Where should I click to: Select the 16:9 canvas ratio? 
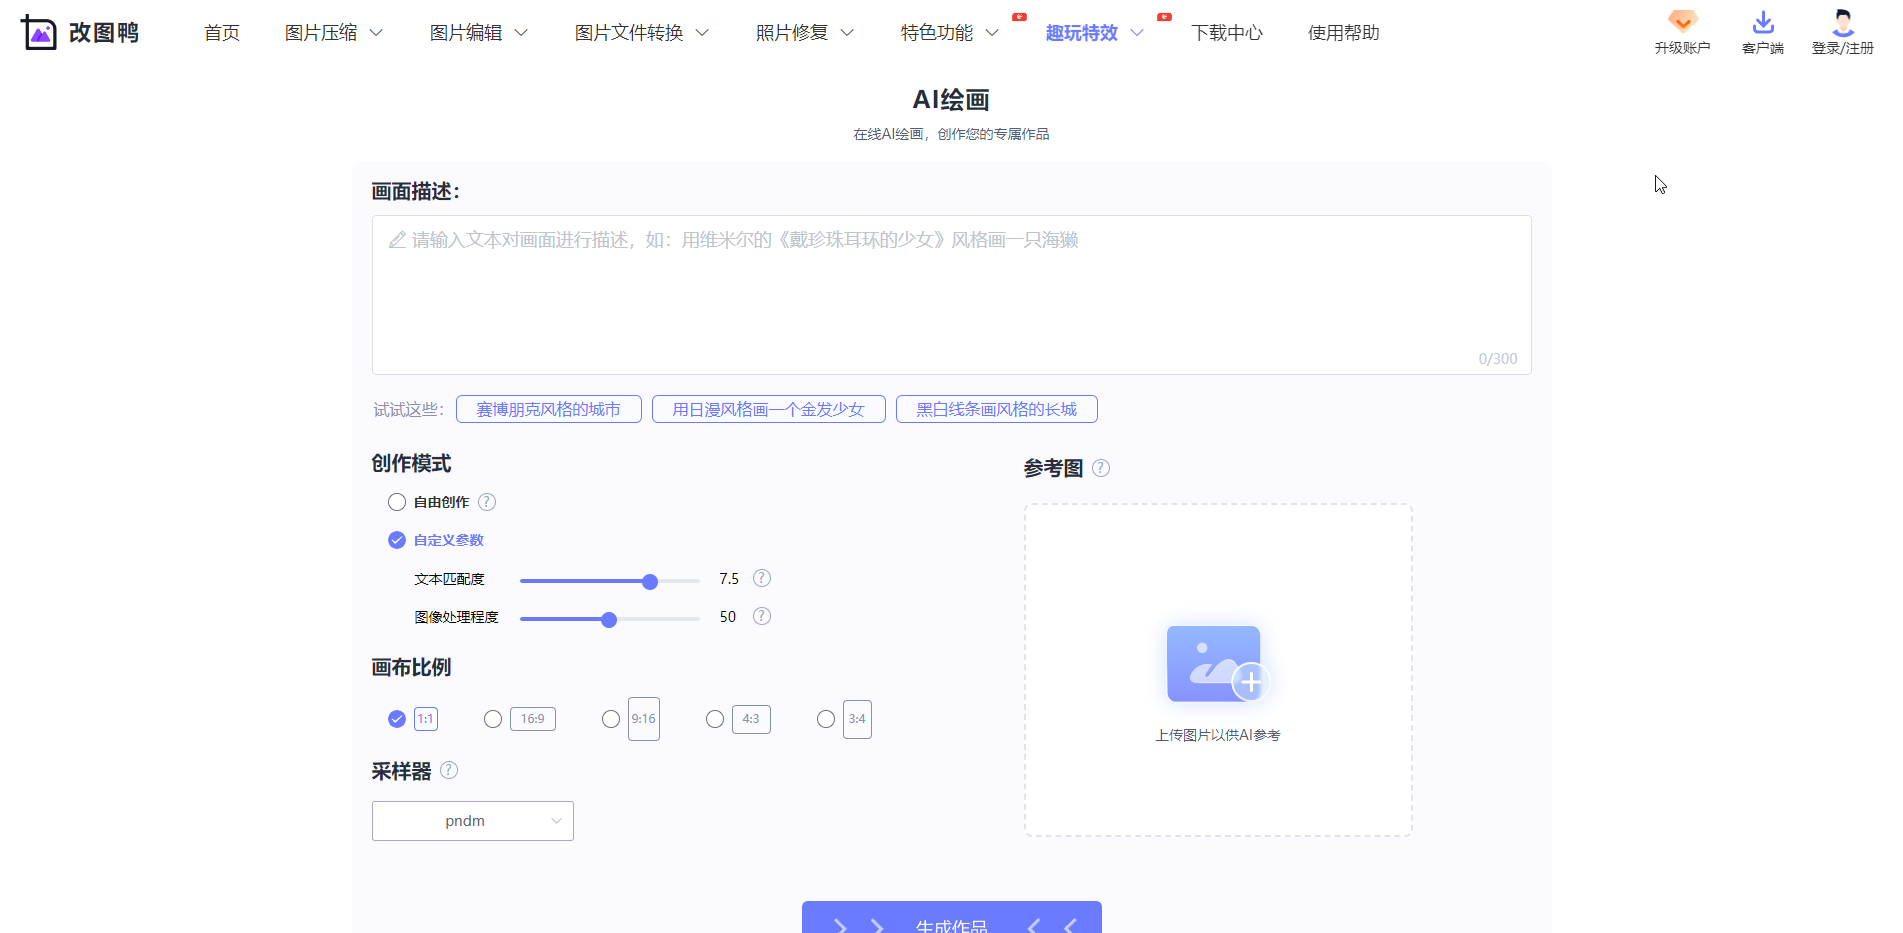(x=492, y=718)
